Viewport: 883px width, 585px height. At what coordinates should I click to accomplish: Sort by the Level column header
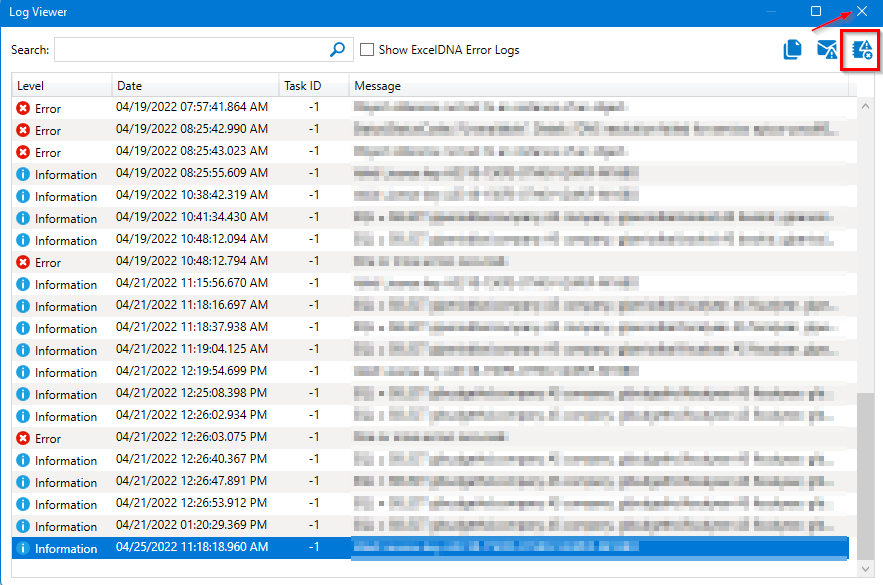tap(61, 86)
